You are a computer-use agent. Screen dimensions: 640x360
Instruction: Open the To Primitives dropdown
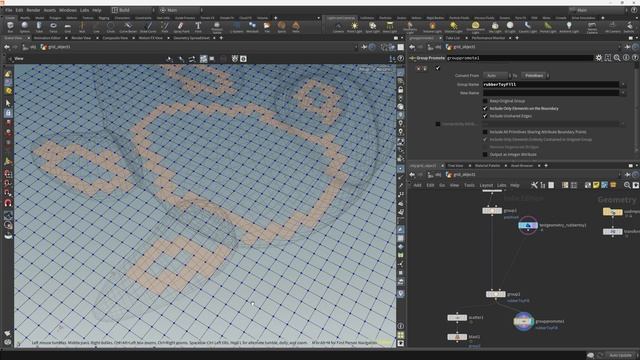[x=535, y=76]
